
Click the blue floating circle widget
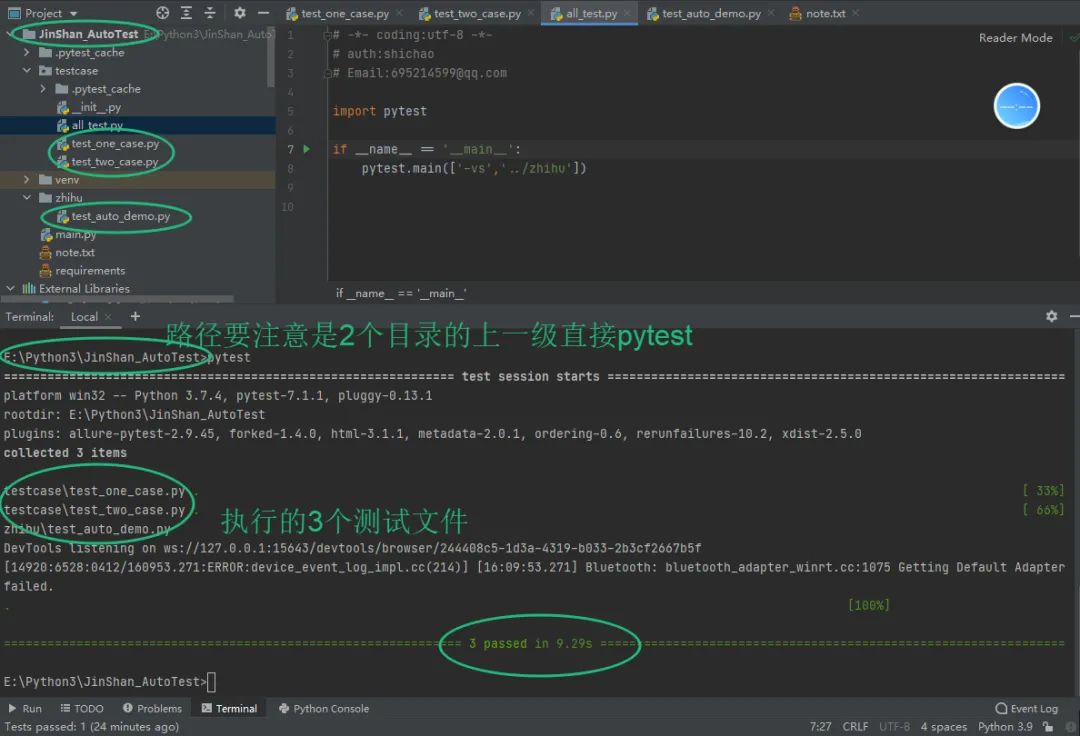1016,106
